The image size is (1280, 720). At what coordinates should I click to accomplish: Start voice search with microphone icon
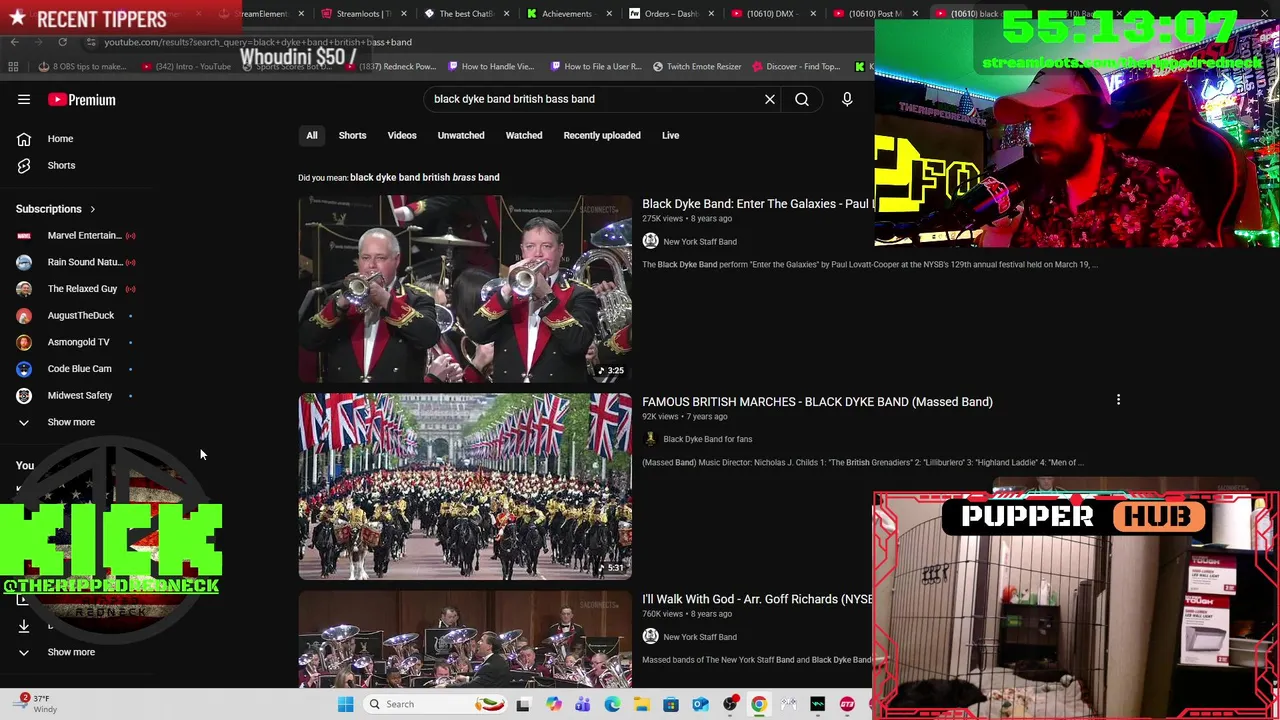point(847,99)
